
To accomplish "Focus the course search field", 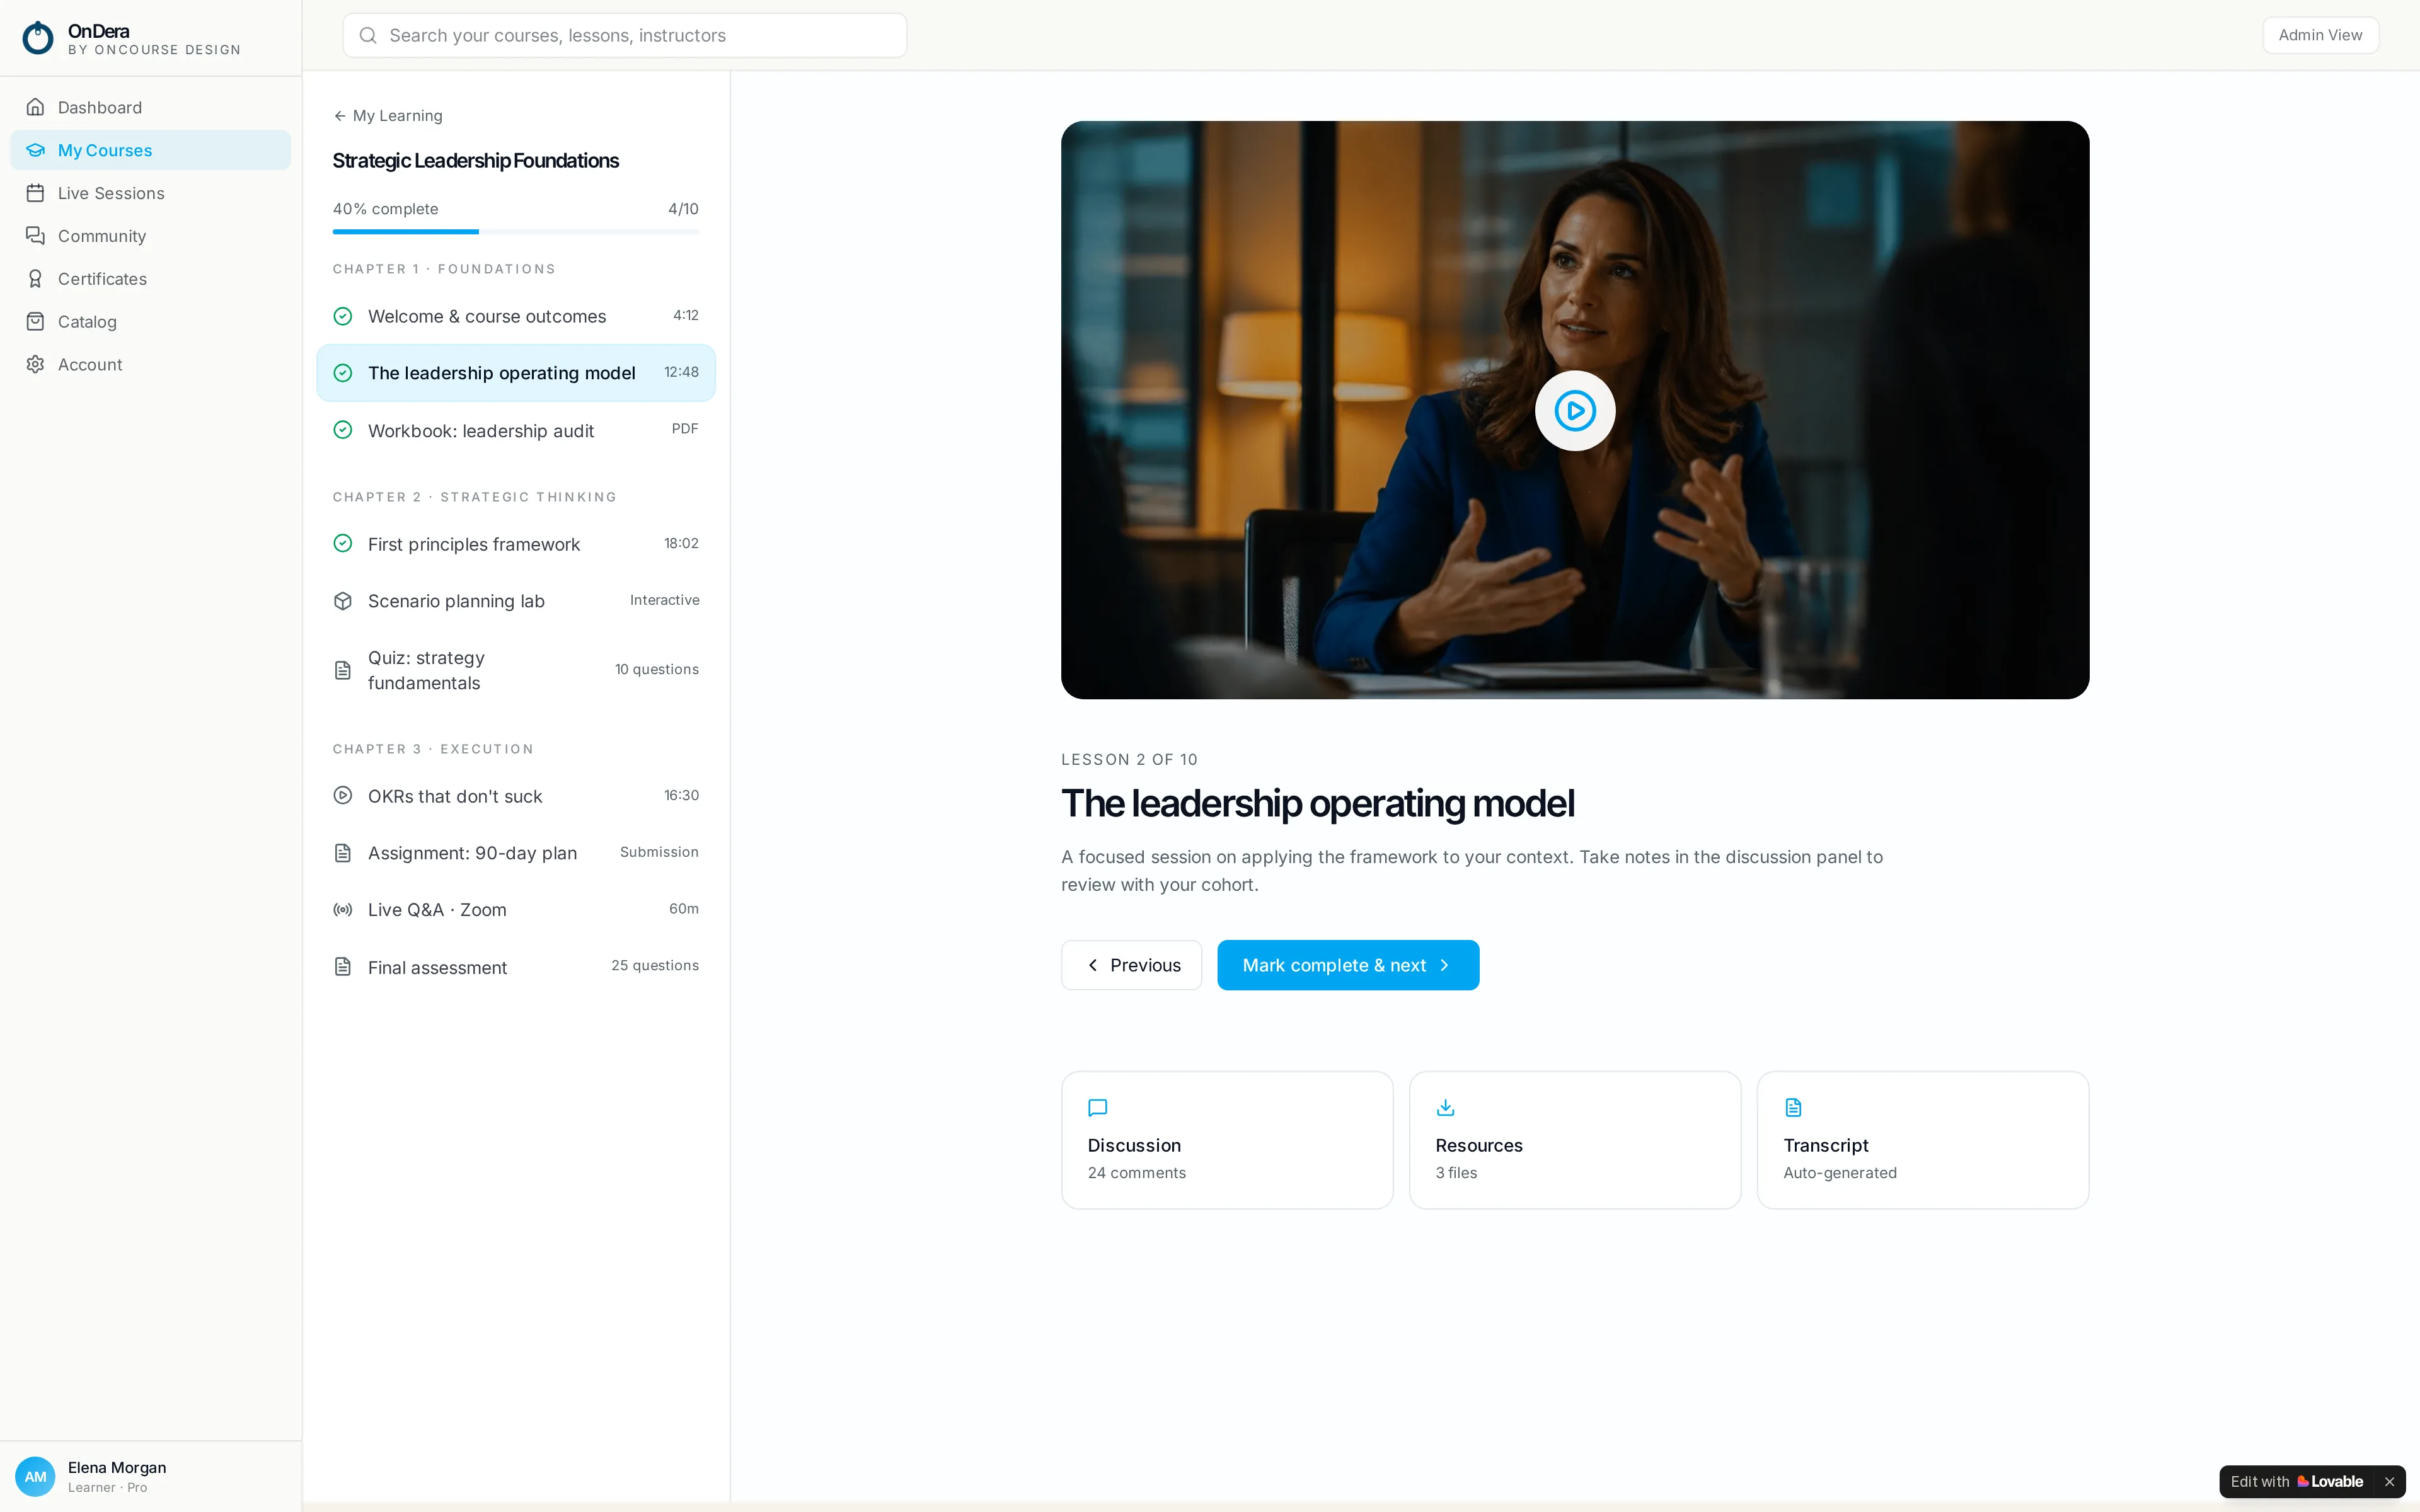I will (x=625, y=36).
